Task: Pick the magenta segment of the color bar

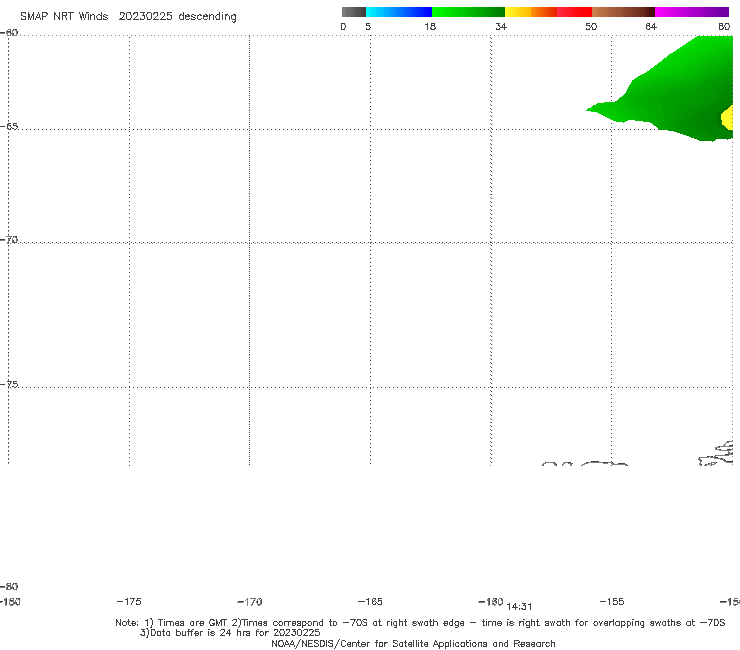Action: [x=692, y=12]
